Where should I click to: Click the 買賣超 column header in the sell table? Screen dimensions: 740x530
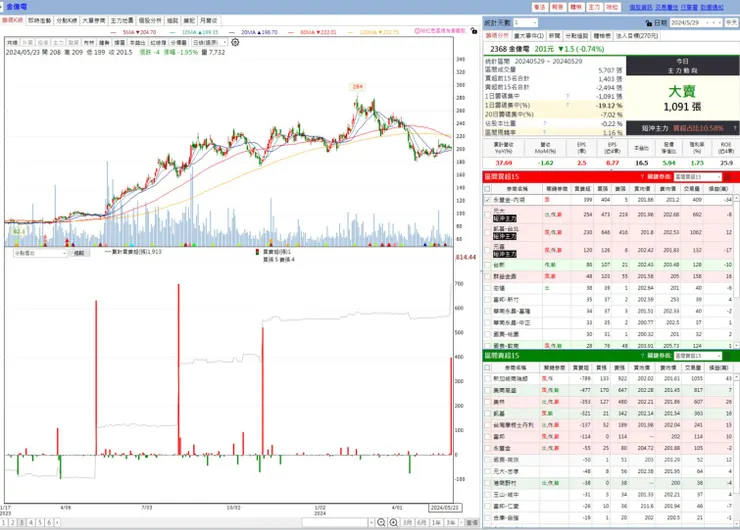[x=580, y=367]
